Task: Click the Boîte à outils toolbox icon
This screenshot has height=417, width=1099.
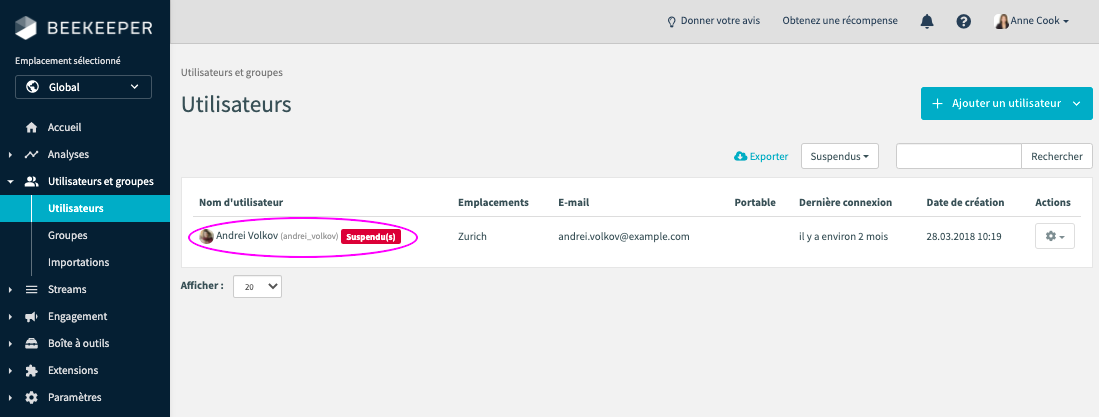Action: (x=31, y=344)
